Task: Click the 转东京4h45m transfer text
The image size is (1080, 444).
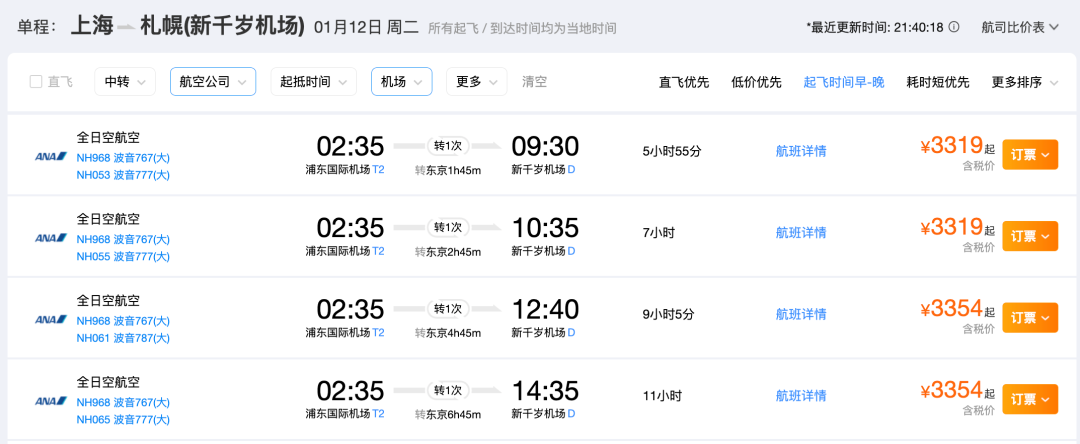Action: pos(448,333)
